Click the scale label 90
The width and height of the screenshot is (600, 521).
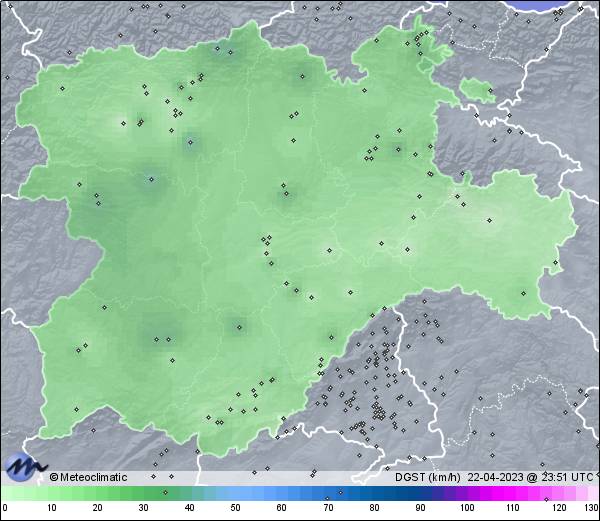click(x=421, y=508)
